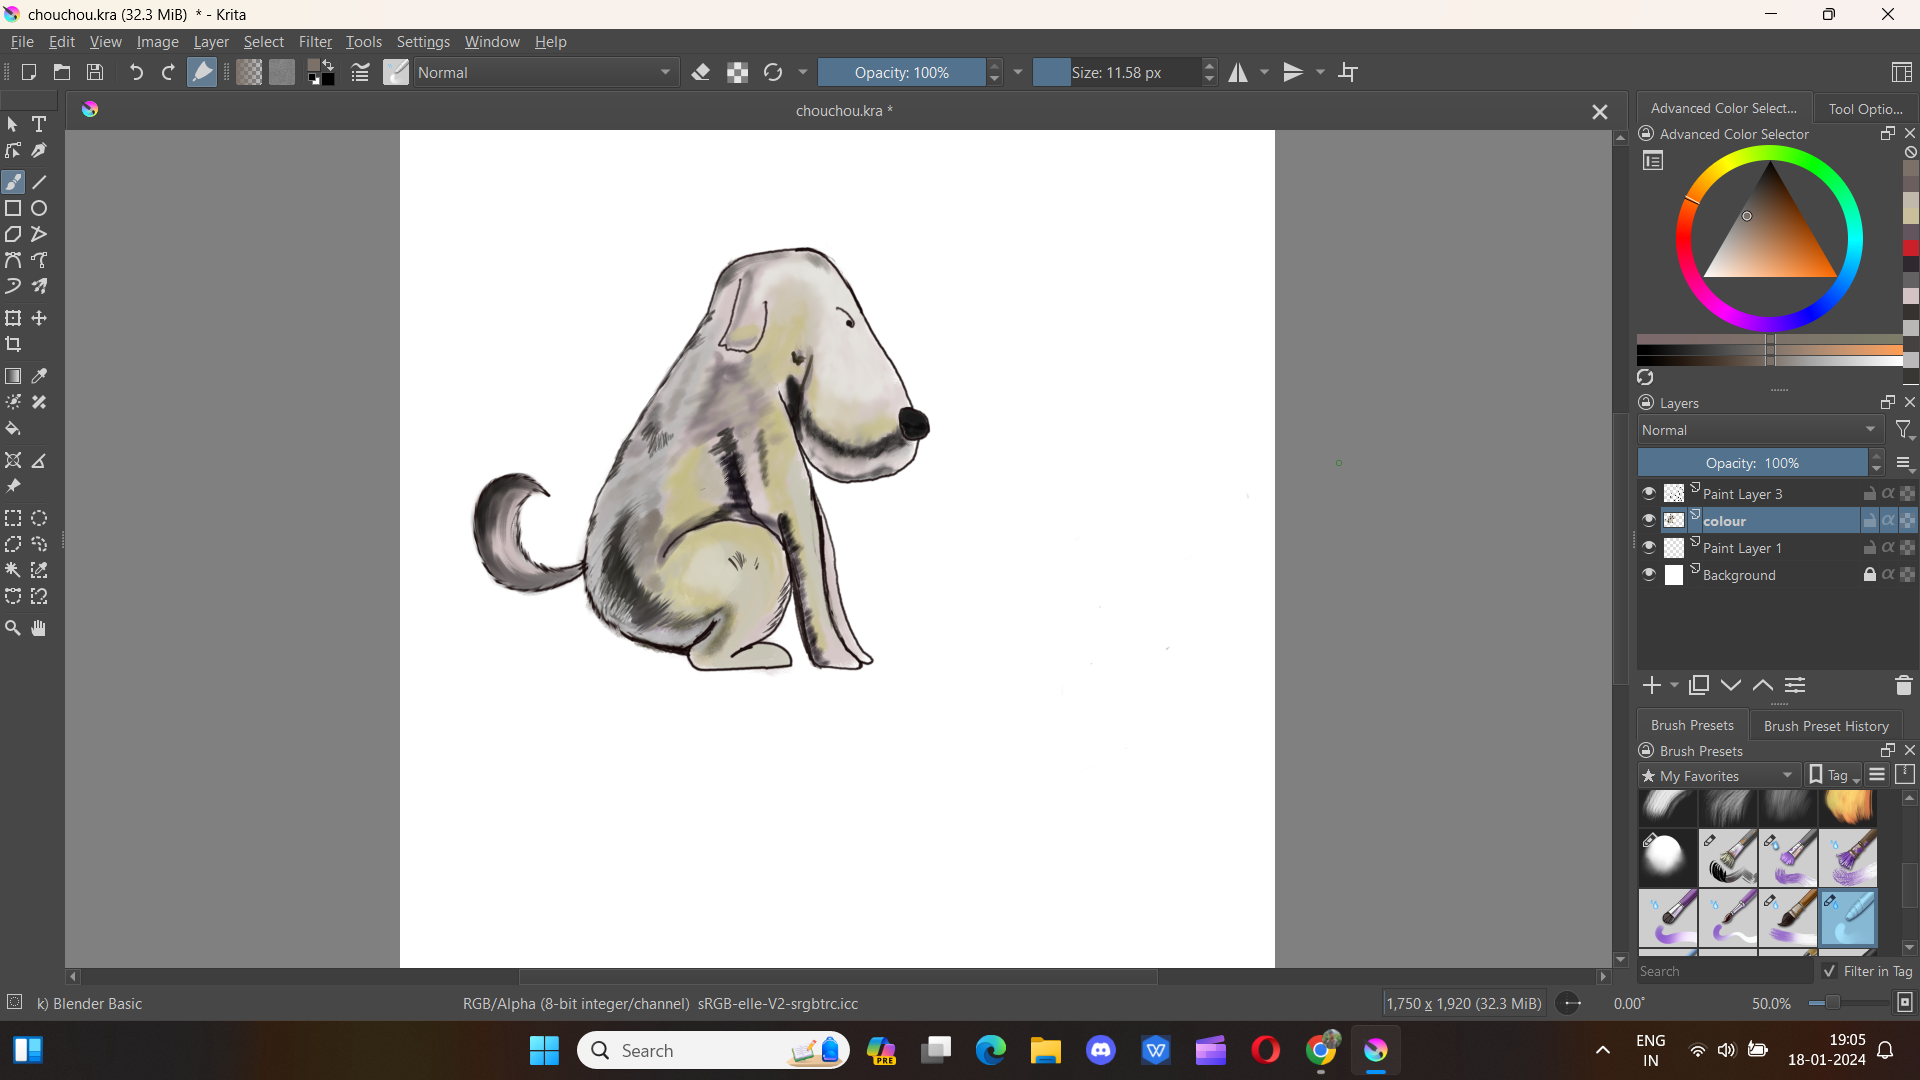
Task: Hide the Paint Layer 3 layer
Action: pos(1648,493)
